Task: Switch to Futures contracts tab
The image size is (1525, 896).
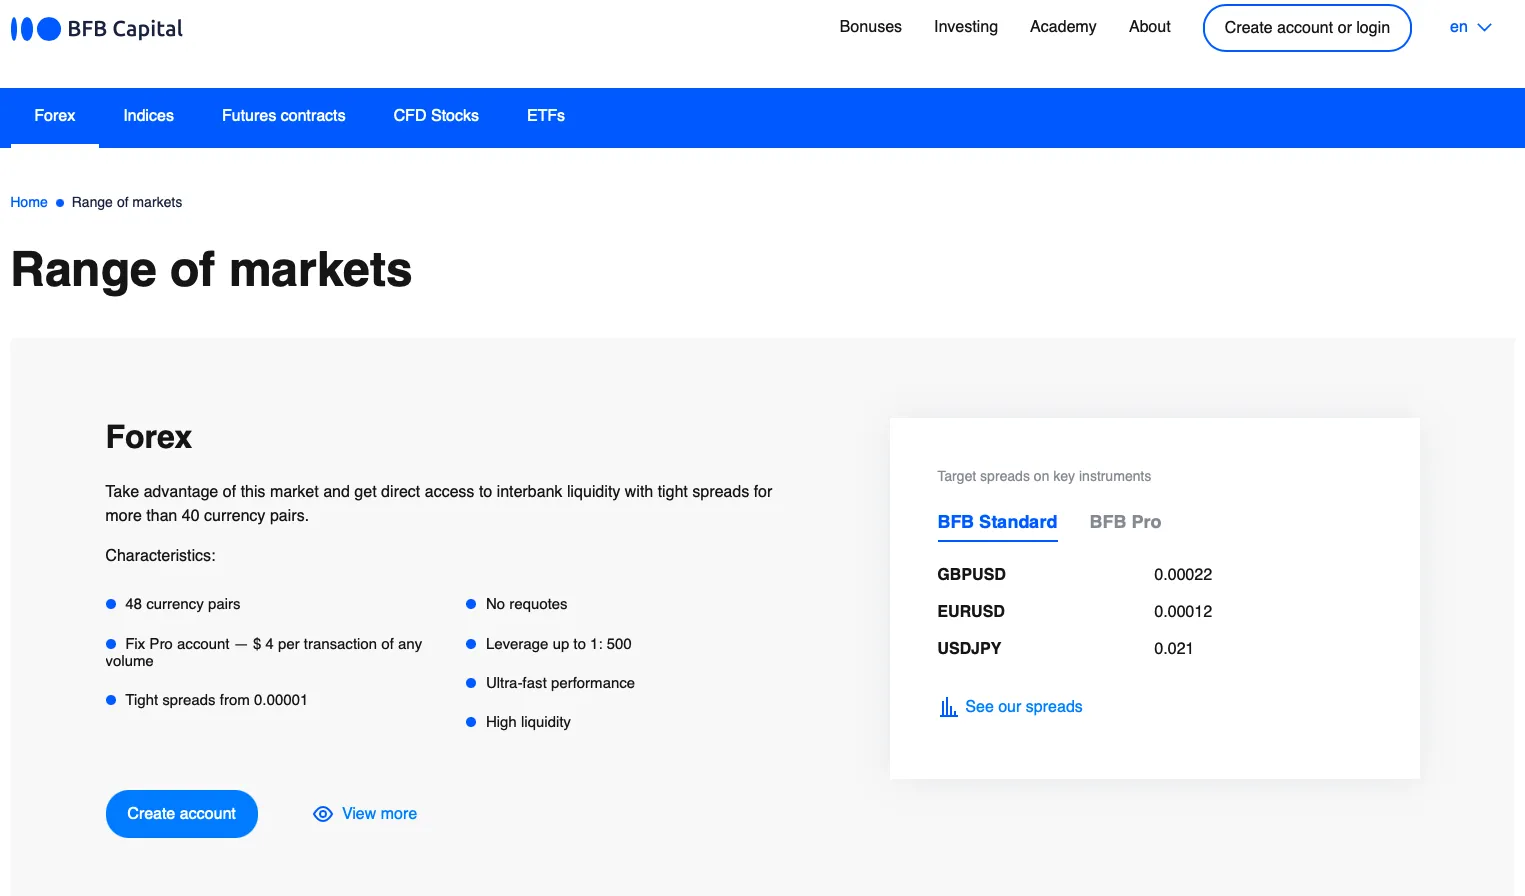Action: (283, 116)
